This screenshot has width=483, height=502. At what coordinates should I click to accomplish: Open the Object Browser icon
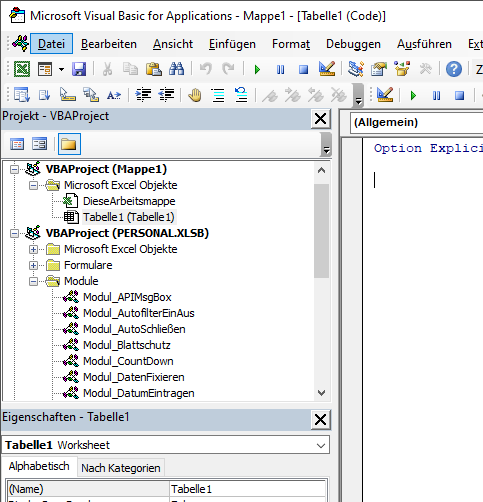pos(402,69)
